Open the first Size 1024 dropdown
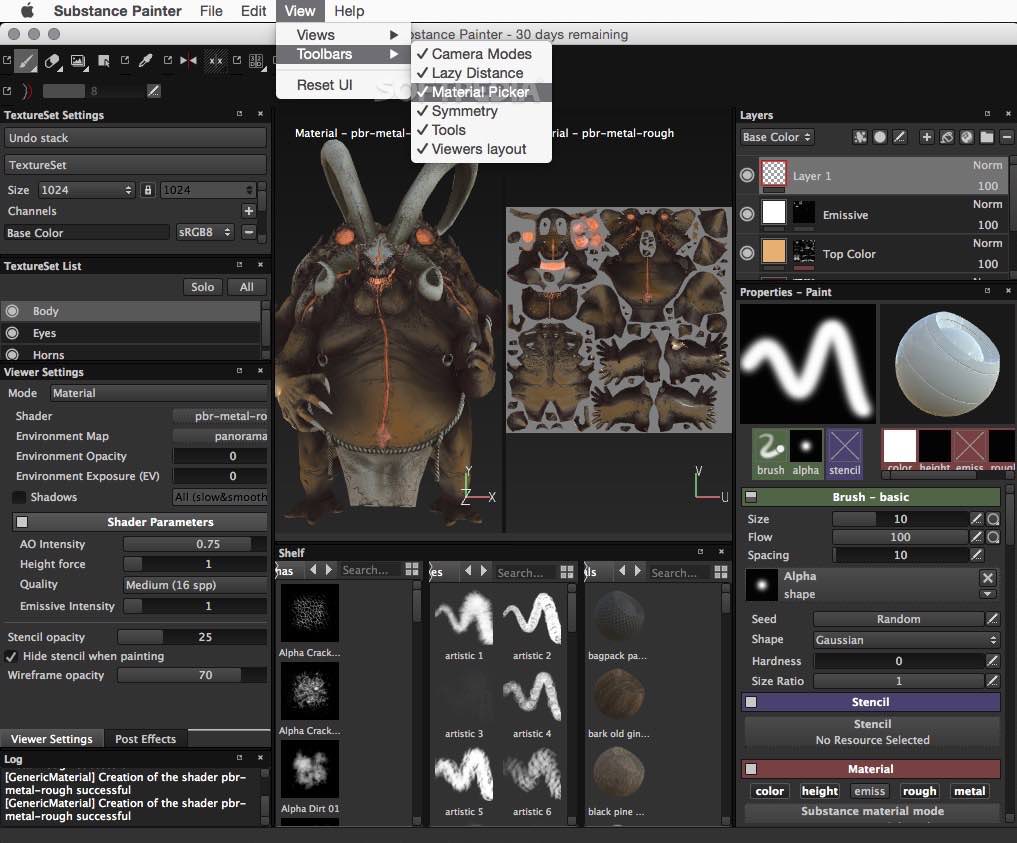1017x843 pixels. tap(86, 190)
